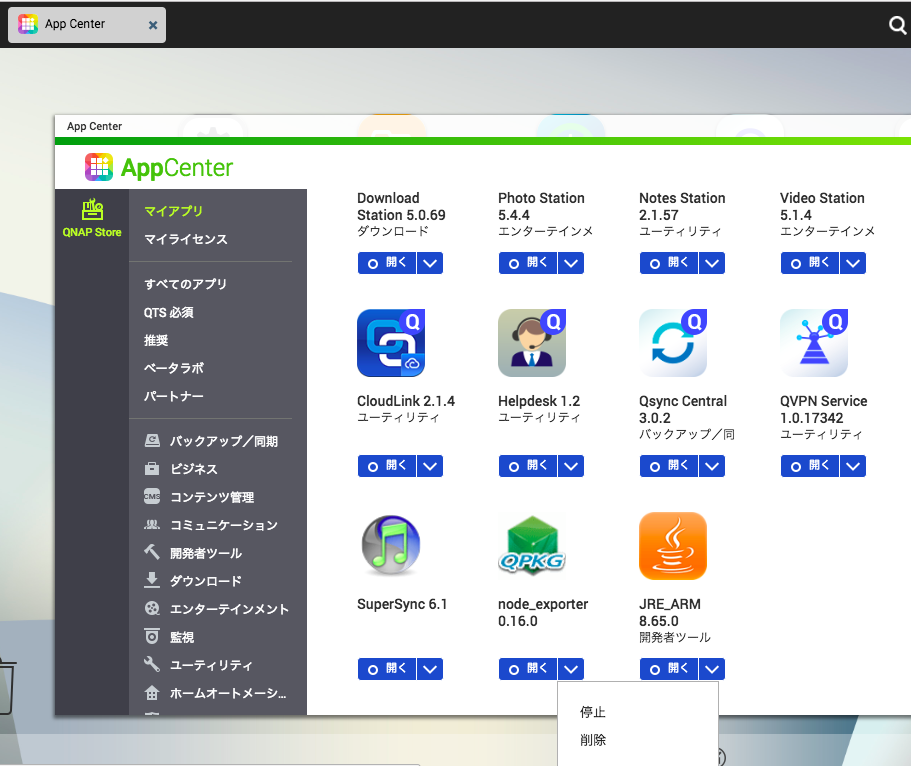
Task: Open Video Station with 開く button
Action: (x=810, y=263)
